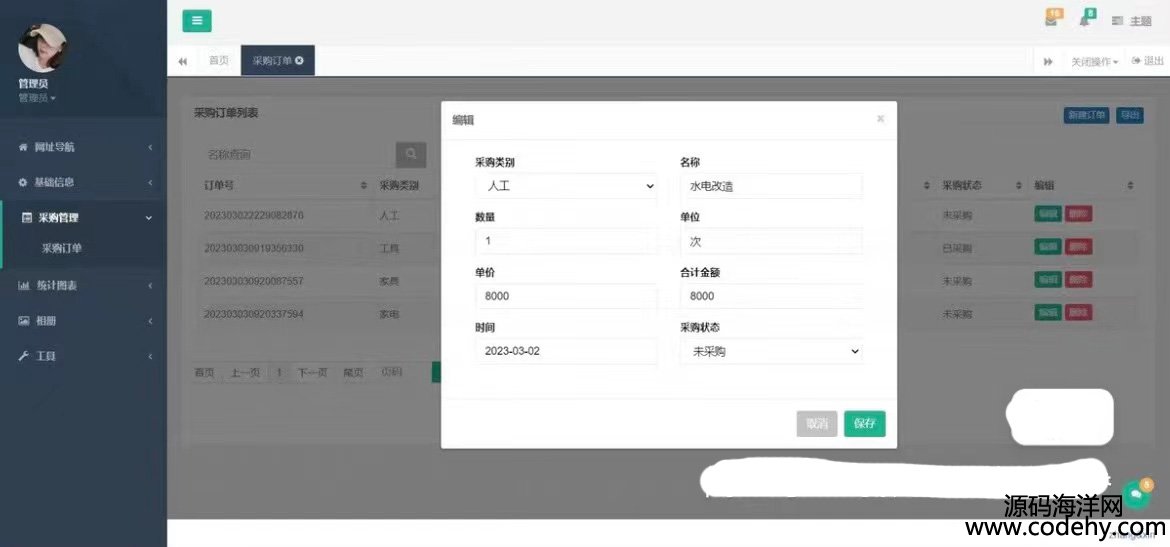The image size is (1170, 547).
Task: Click the 时间 date field showing 2023-03-02
Action: [565, 351]
